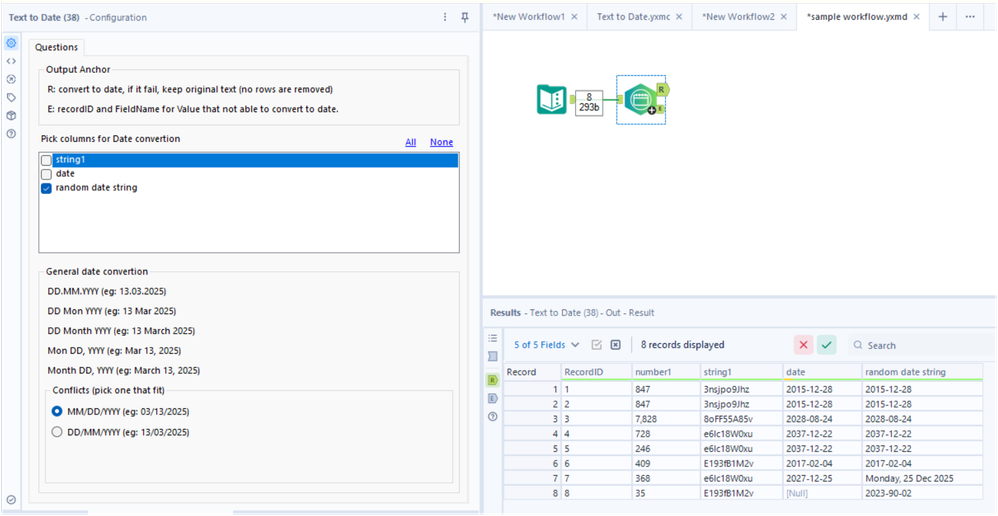
Task: Open the results metadata view icon
Action: (x=492, y=356)
